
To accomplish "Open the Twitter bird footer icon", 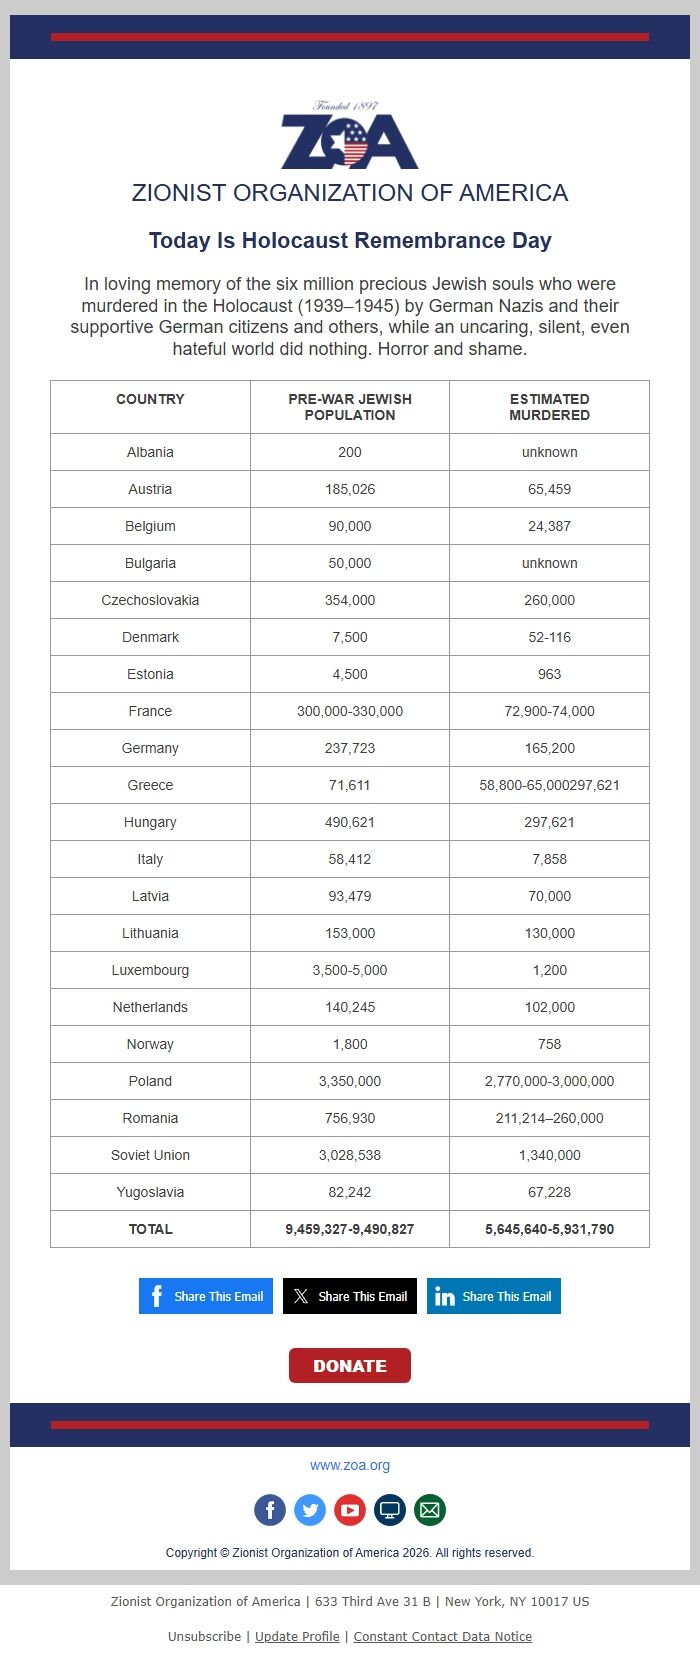I will click(310, 1510).
